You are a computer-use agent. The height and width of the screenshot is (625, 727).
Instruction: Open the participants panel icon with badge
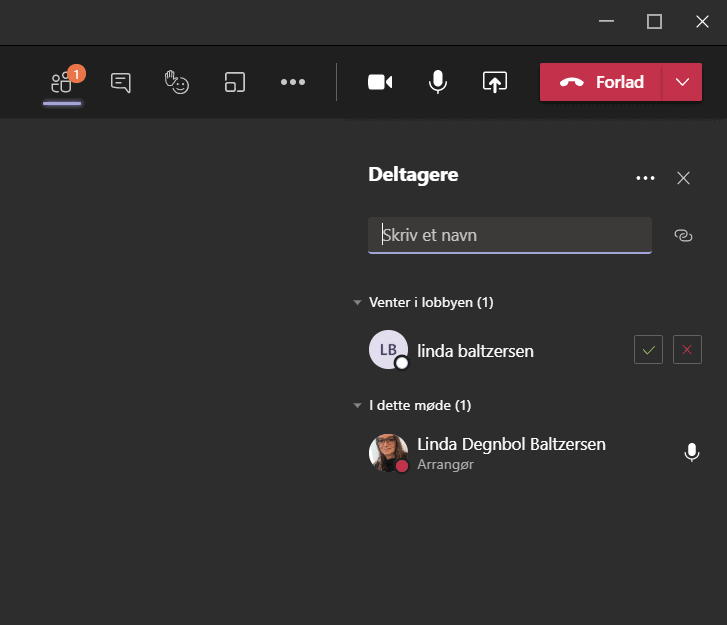tap(62, 83)
